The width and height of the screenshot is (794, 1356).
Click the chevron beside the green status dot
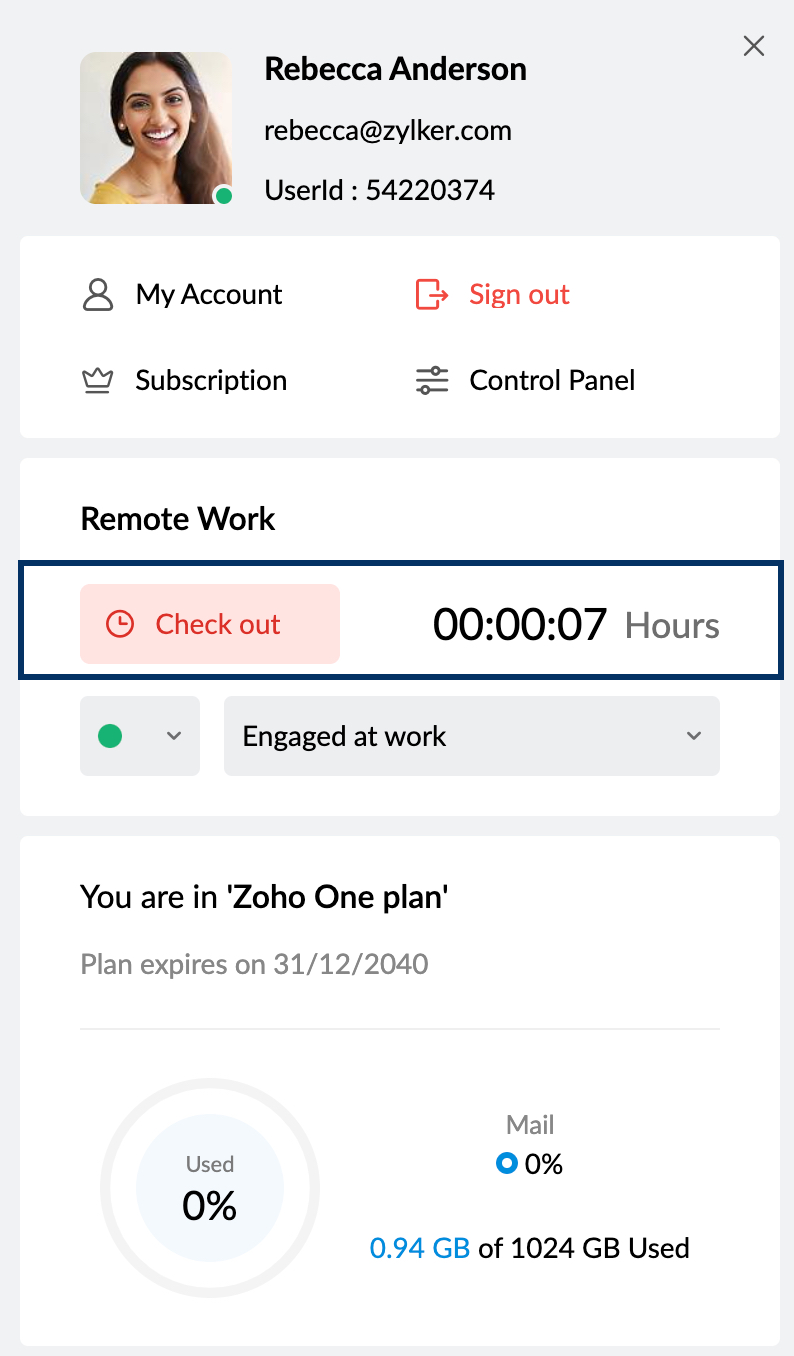click(x=174, y=736)
